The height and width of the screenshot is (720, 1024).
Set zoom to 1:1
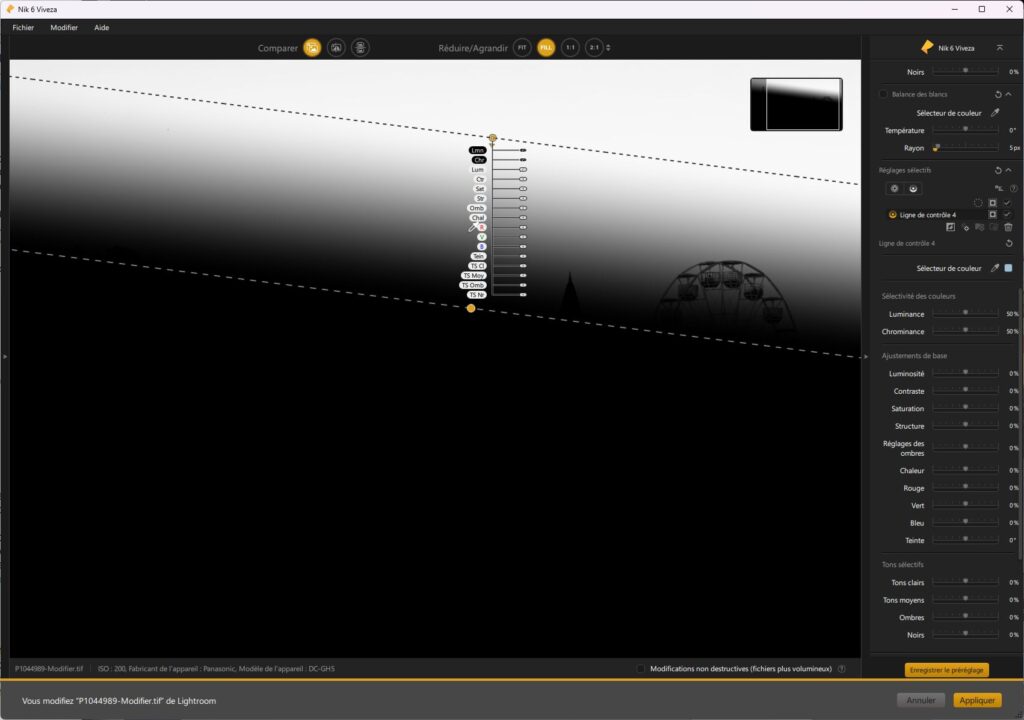click(x=570, y=48)
